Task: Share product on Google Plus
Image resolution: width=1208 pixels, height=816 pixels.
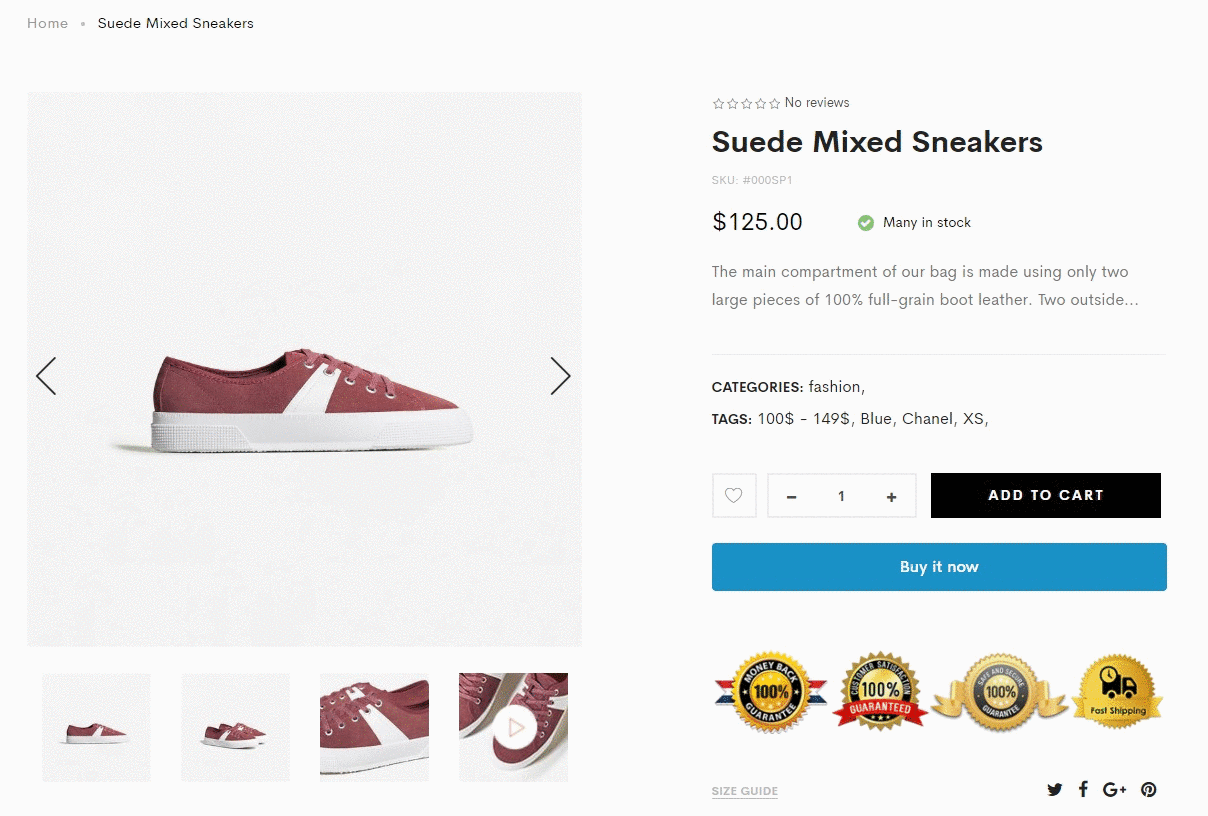Action: pyautogui.click(x=1114, y=789)
